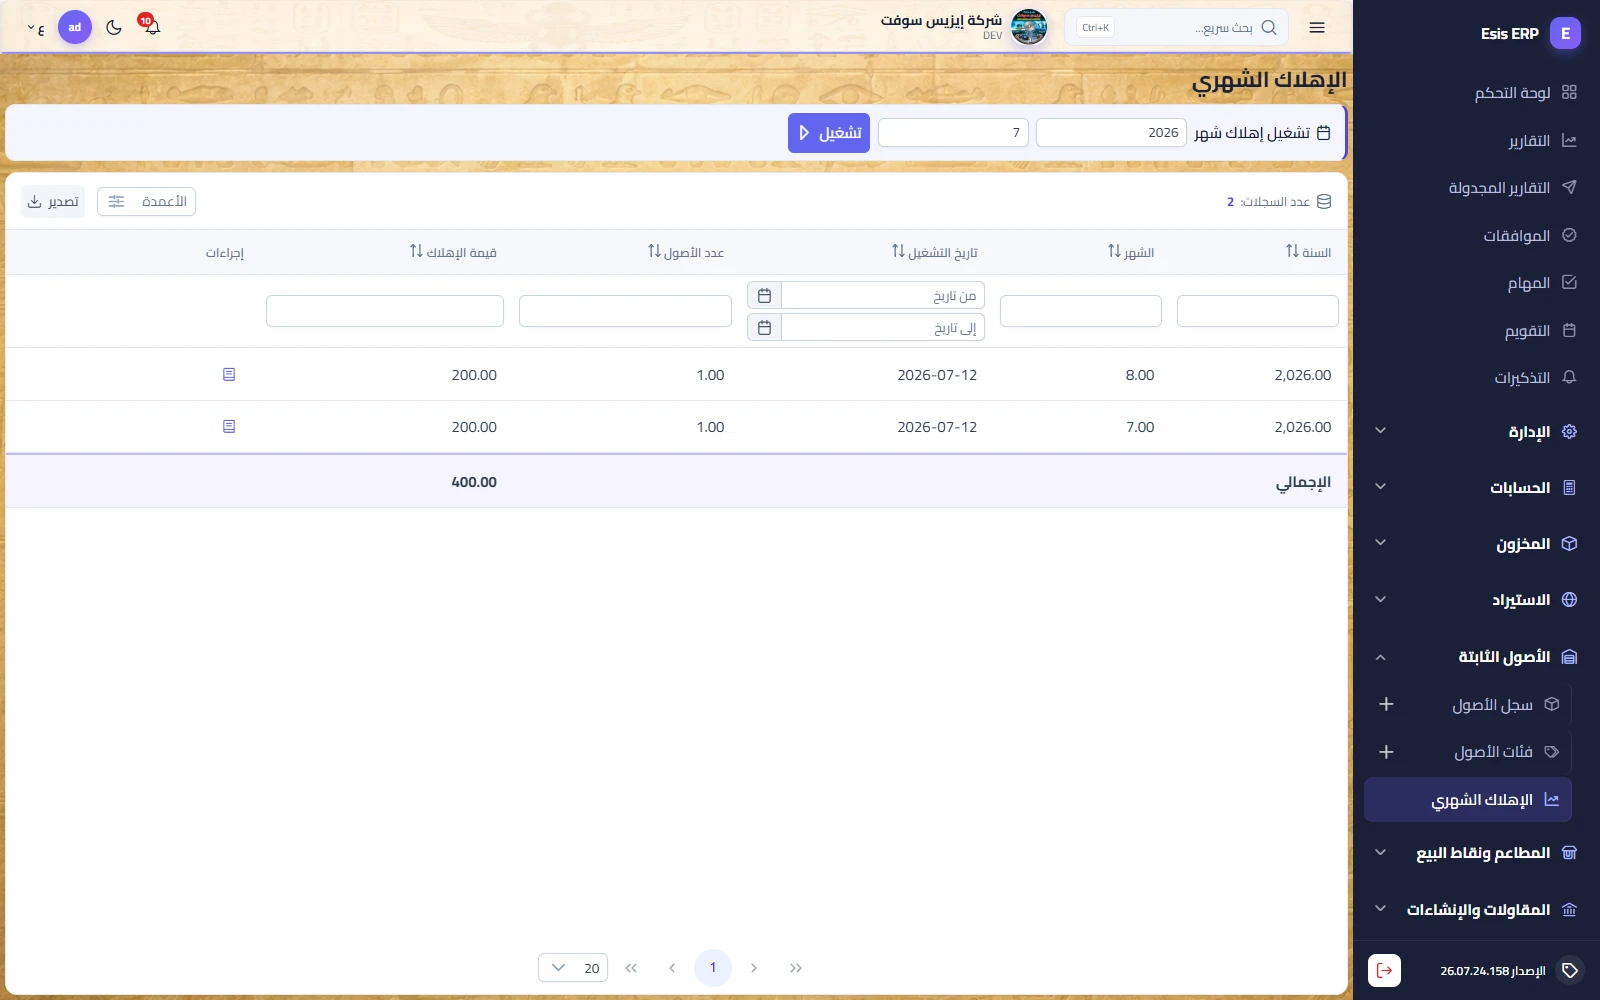Expand المقاولات والإنشاءات section
The width and height of the screenshot is (1600, 1000).
click(x=1476, y=909)
